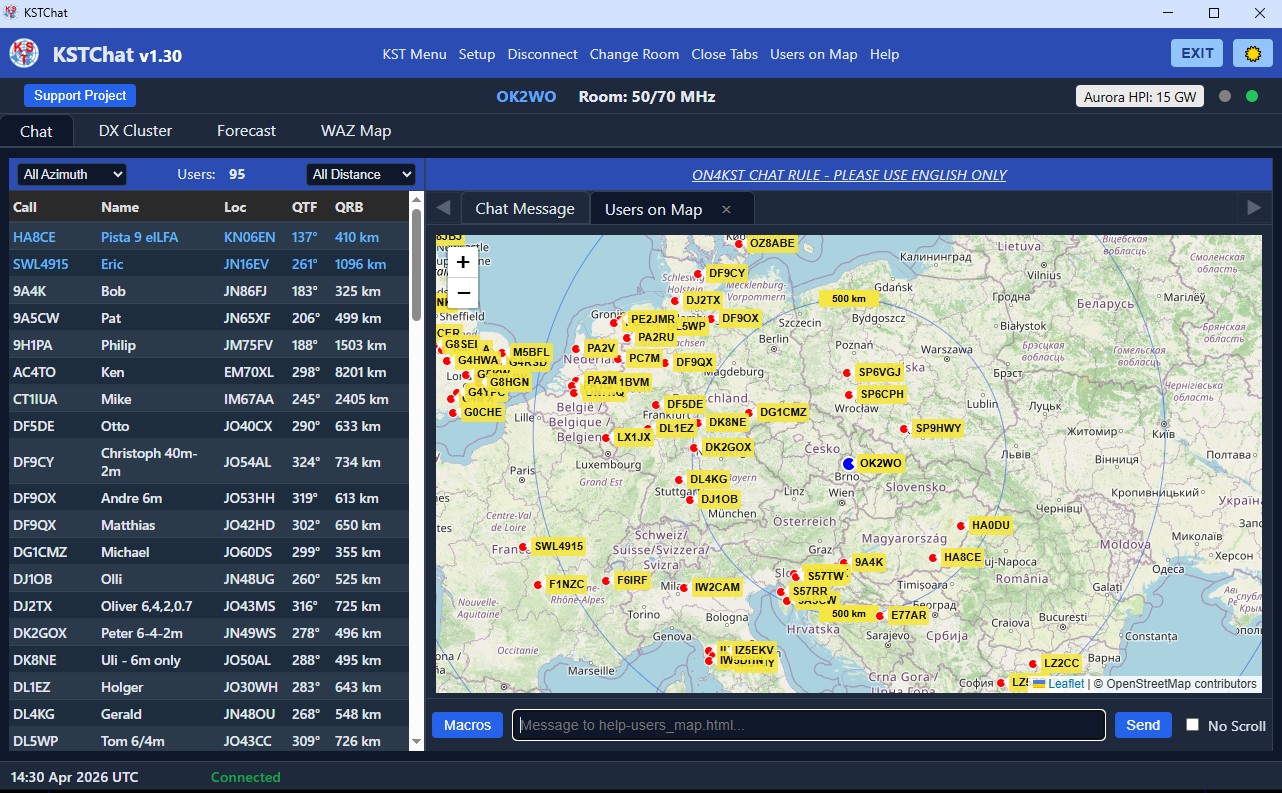Click the right tab scroll arrow
This screenshot has height=793, width=1282.
[1254, 208]
